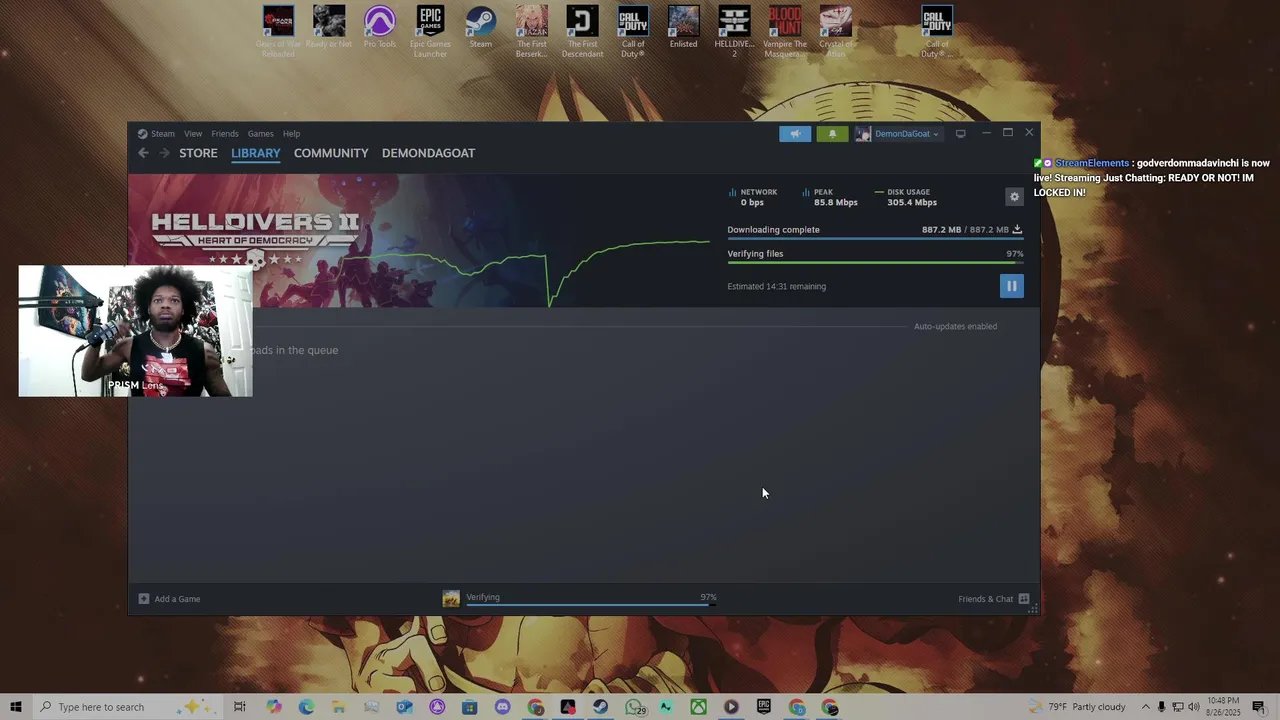1280x720 pixels.
Task: Select The First Descendant desktop shortcut
Action: click(582, 32)
